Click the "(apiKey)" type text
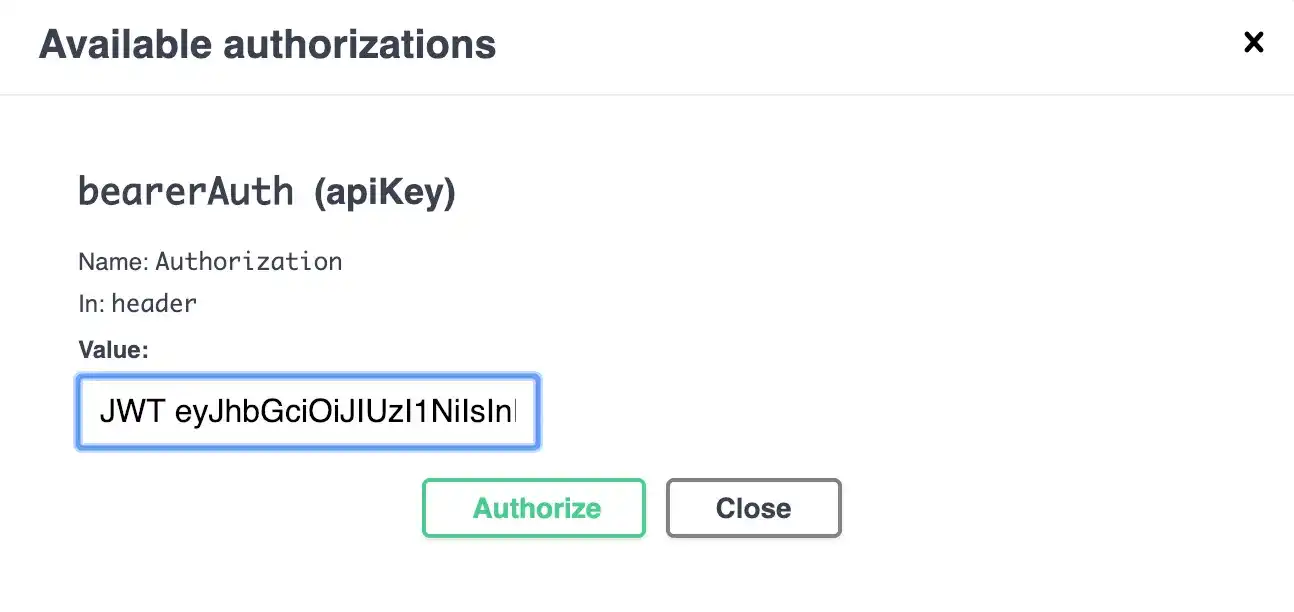Viewport: 1294px width, 612px height. pyautogui.click(x=385, y=192)
